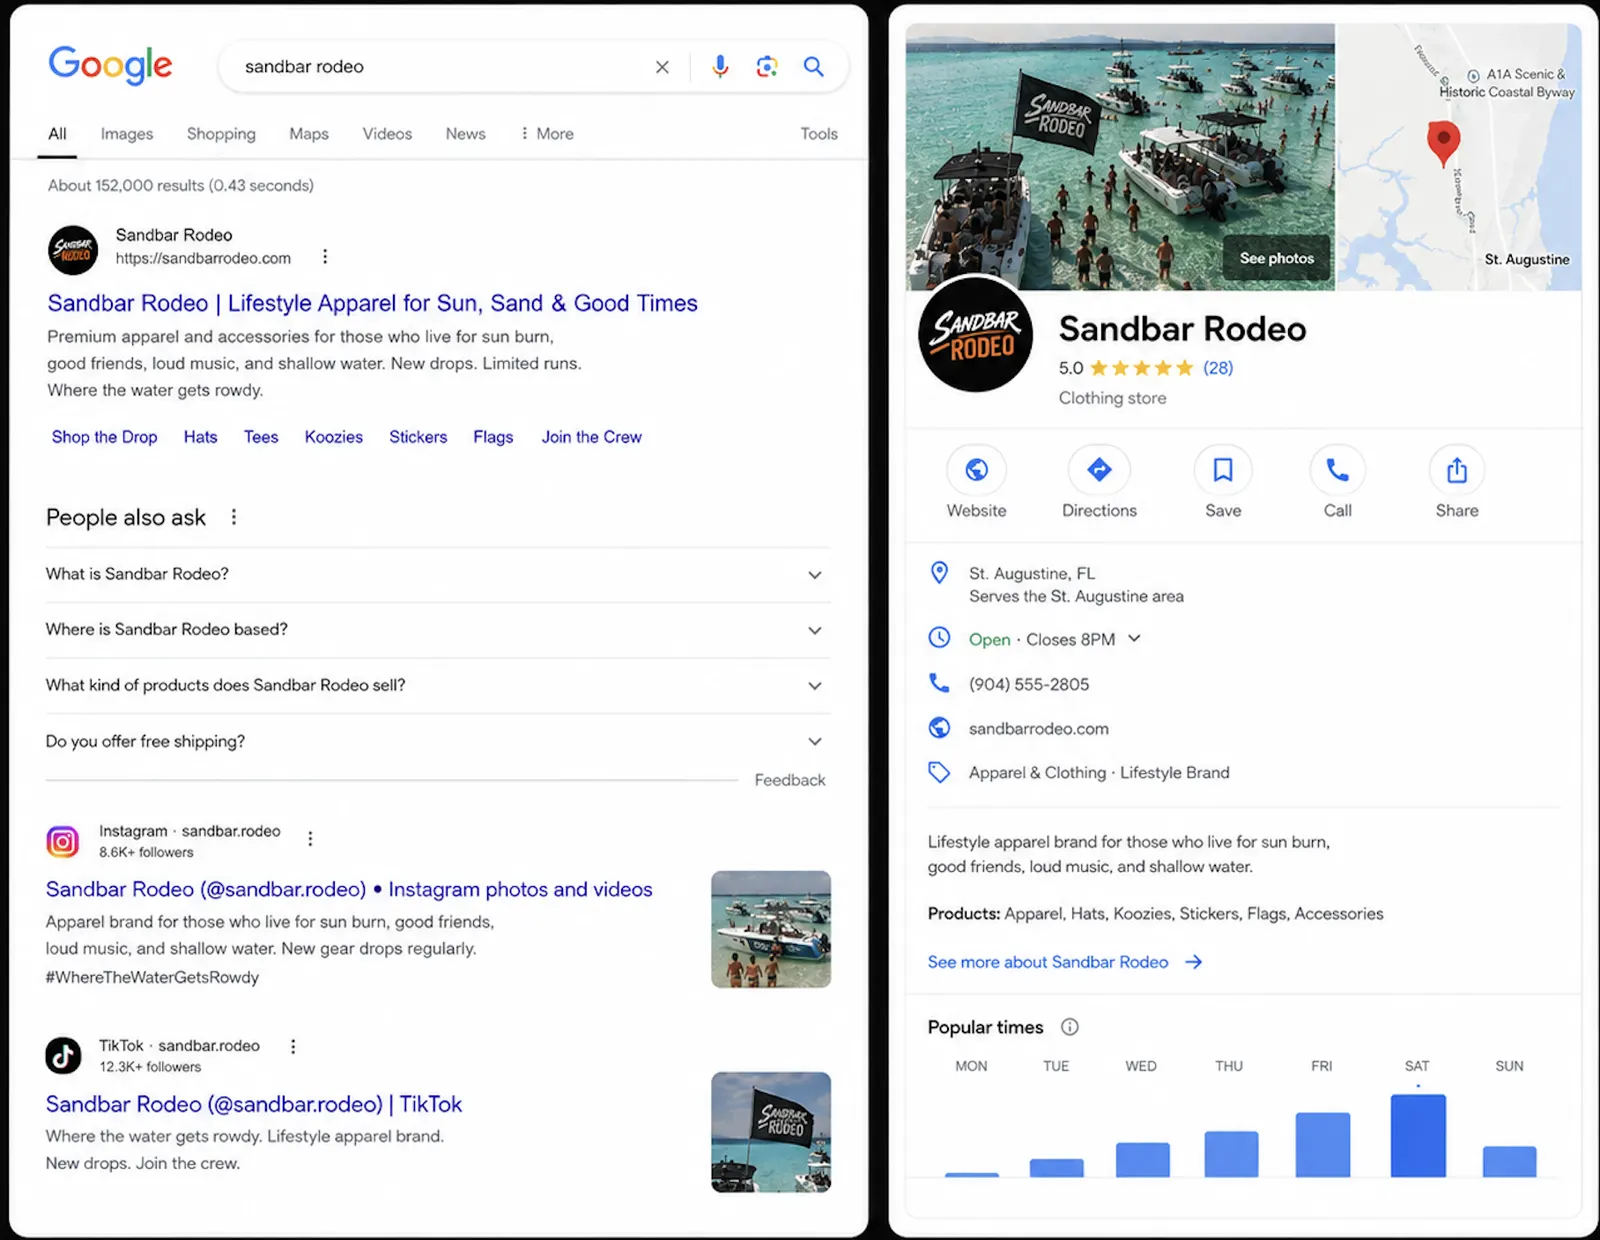Open the More search filters dropdown
This screenshot has height=1240, width=1600.
(x=547, y=134)
